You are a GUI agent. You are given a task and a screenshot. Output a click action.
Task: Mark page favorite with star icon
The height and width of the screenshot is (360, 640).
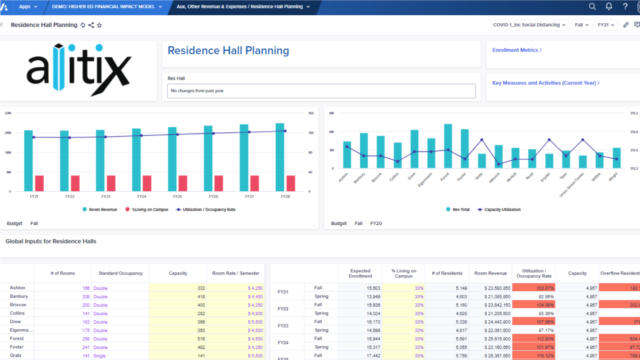(99, 25)
